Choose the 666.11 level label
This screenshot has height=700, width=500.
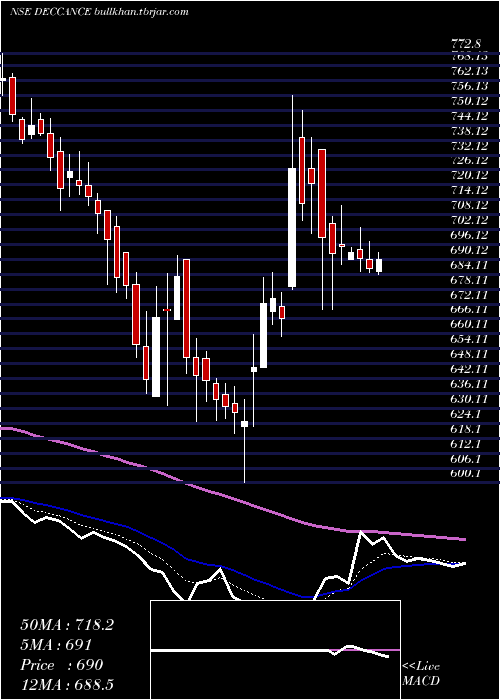tap(469, 310)
